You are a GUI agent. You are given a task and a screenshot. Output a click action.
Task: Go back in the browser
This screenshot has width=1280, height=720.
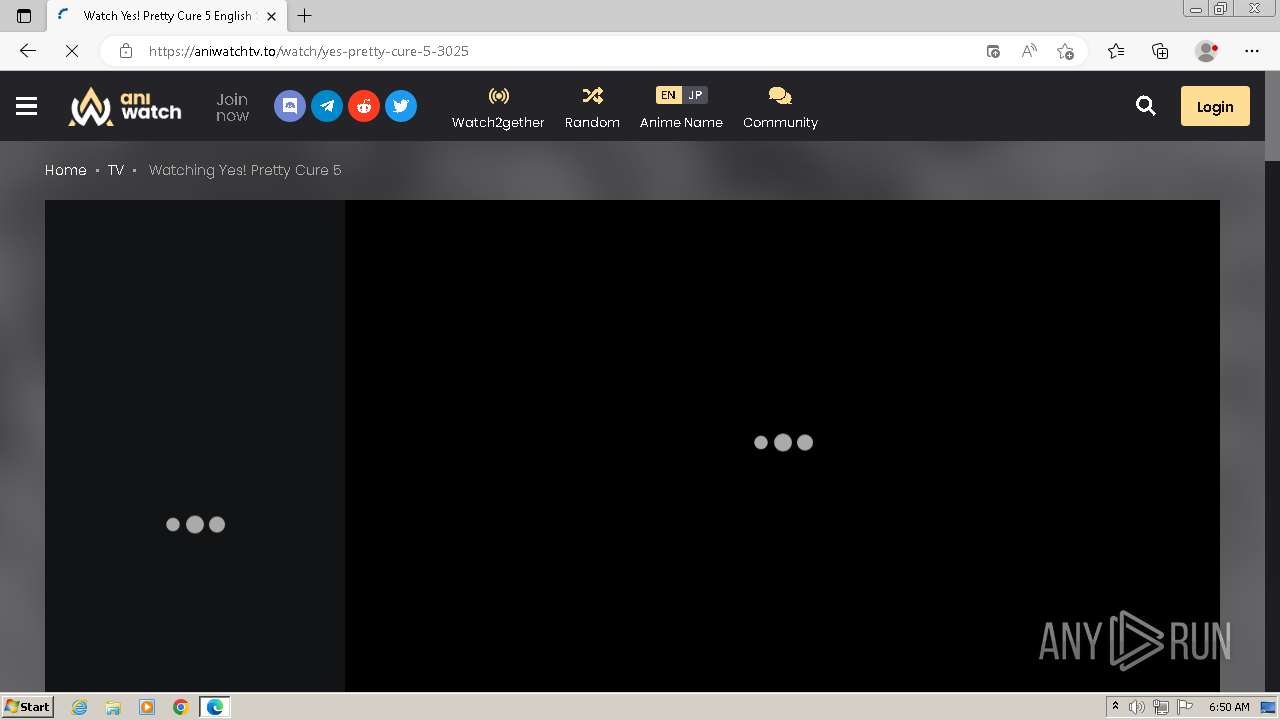28,51
